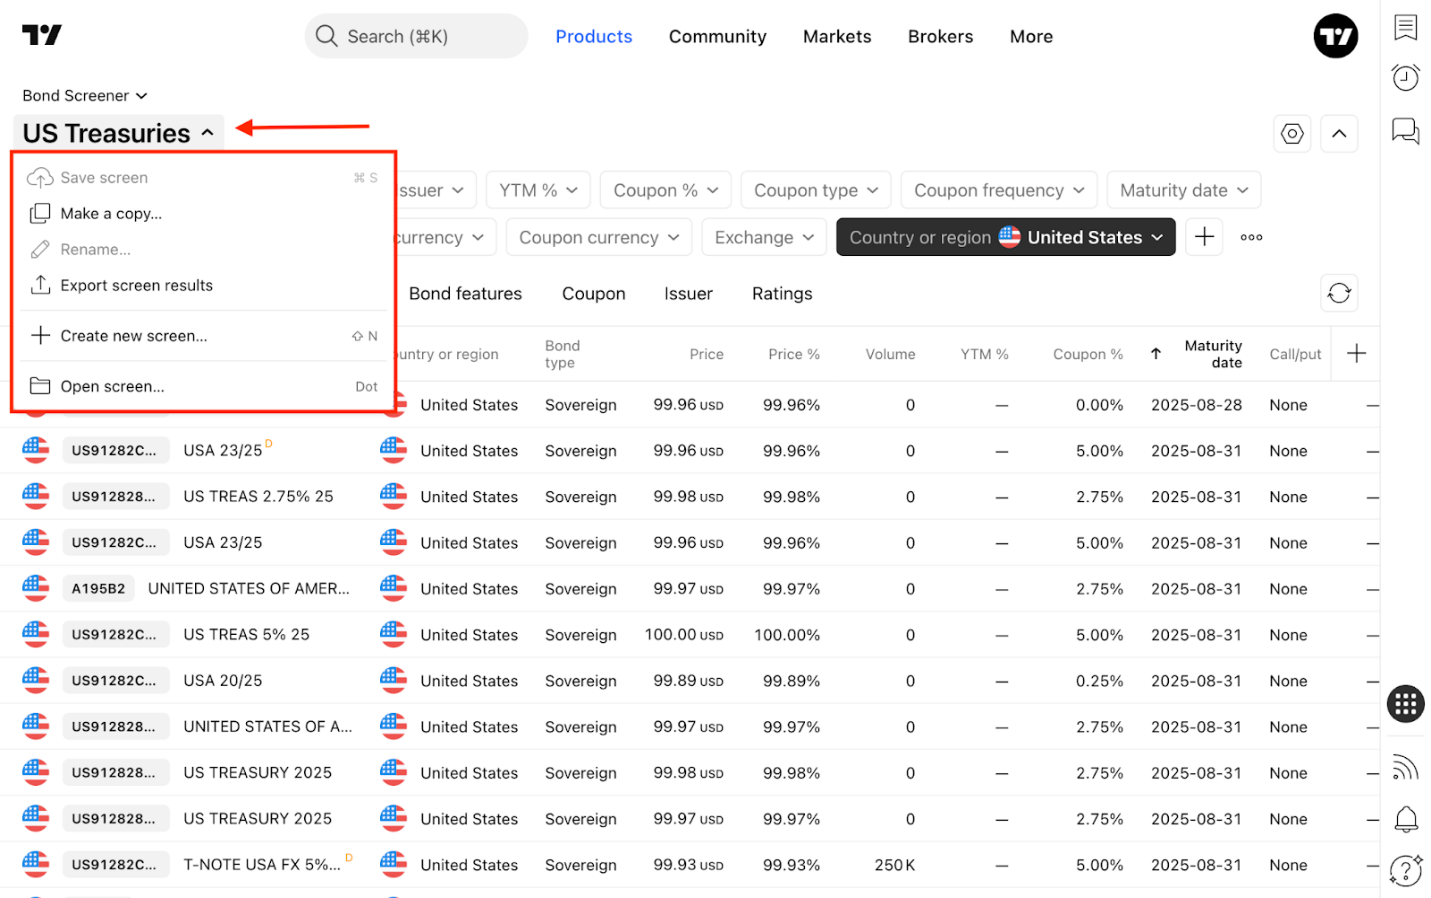Open the Brokers nav link
1431x898 pixels.
point(940,36)
